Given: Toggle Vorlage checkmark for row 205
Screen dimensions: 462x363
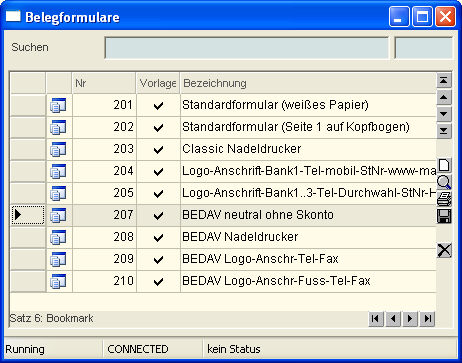Looking at the screenshot, I should tap(158, 194).
